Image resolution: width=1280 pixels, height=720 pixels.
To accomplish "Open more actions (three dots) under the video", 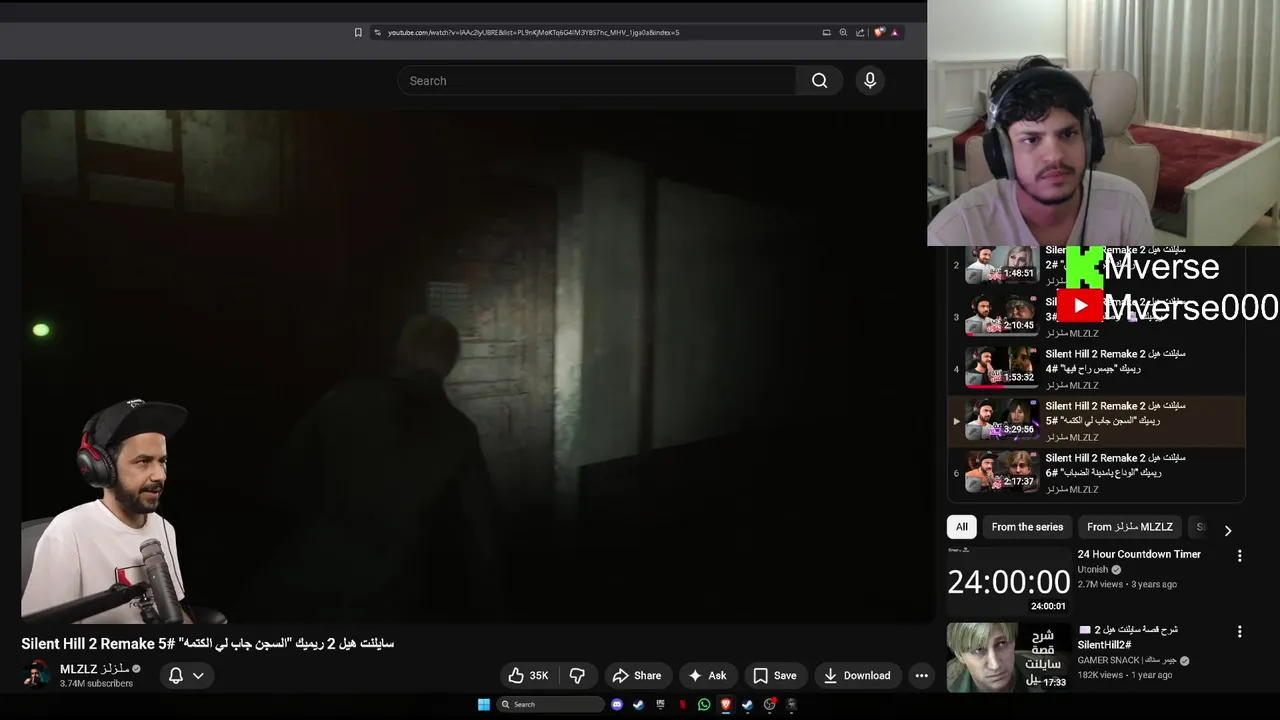I will pyautogui.click(x=922, y=676).
